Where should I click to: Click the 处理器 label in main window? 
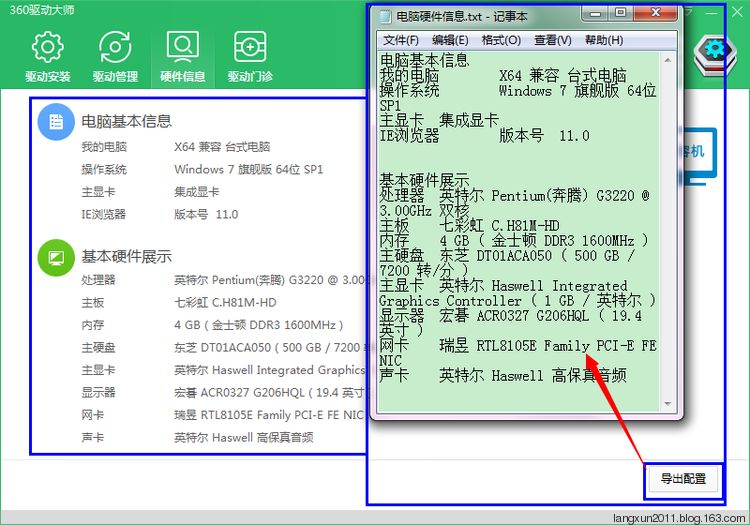pos(99,280)
